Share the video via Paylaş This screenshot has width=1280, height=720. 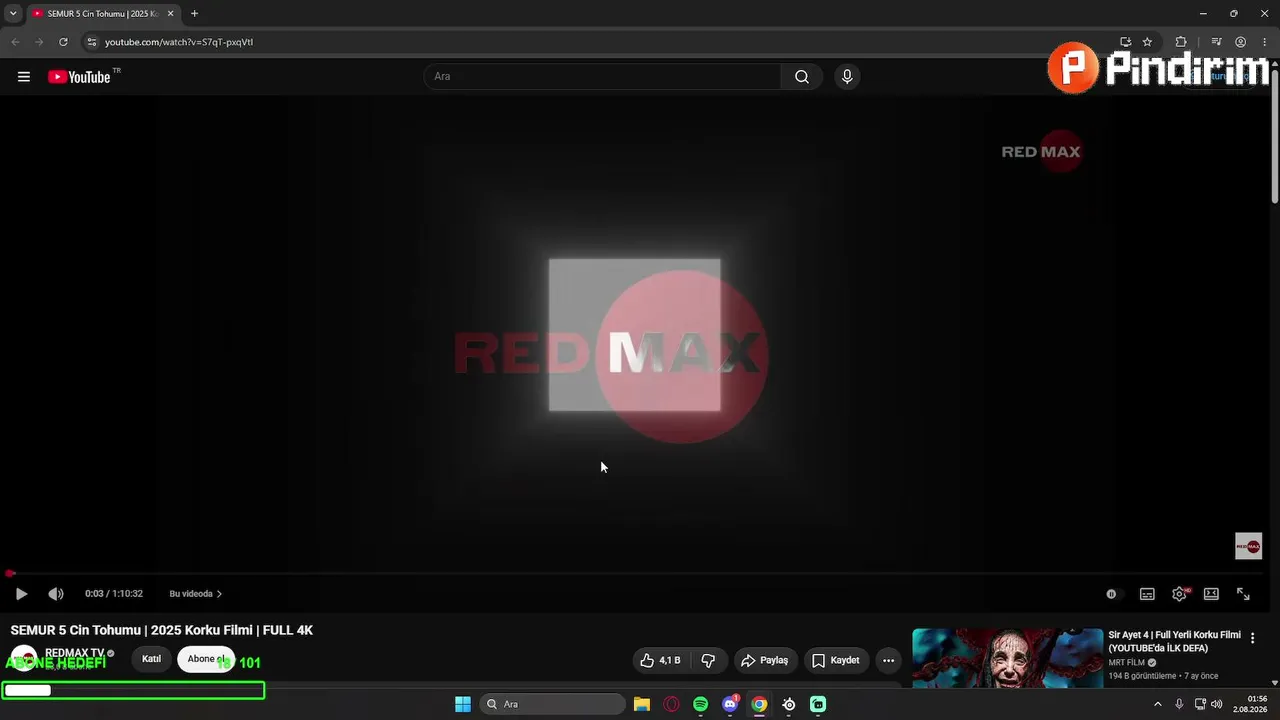pos(765,661)
